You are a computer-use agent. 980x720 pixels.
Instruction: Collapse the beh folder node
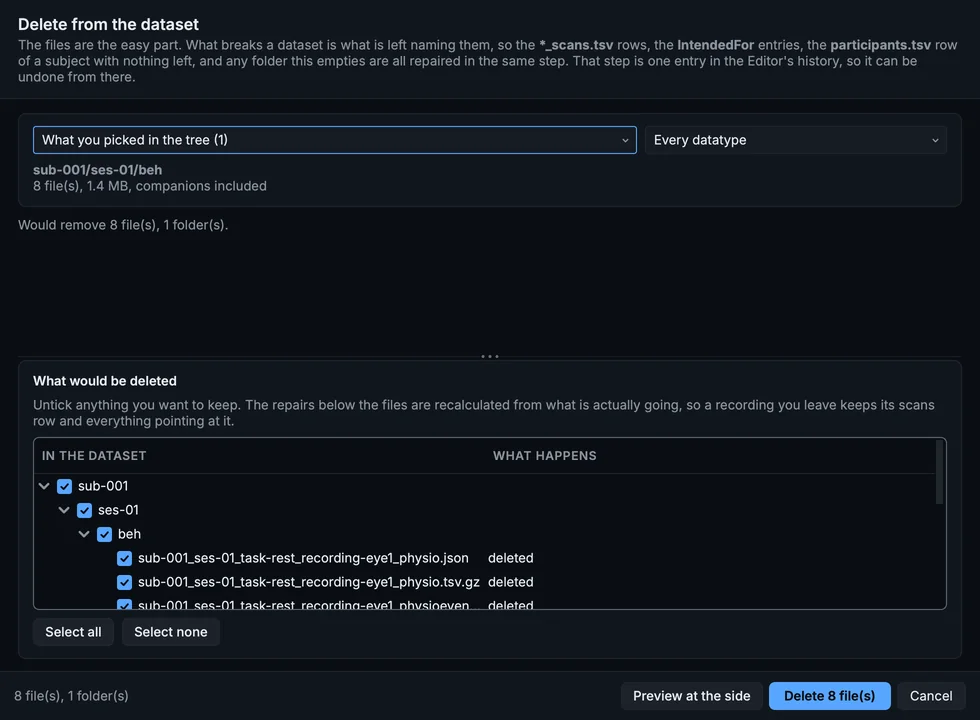coord(84,534)
